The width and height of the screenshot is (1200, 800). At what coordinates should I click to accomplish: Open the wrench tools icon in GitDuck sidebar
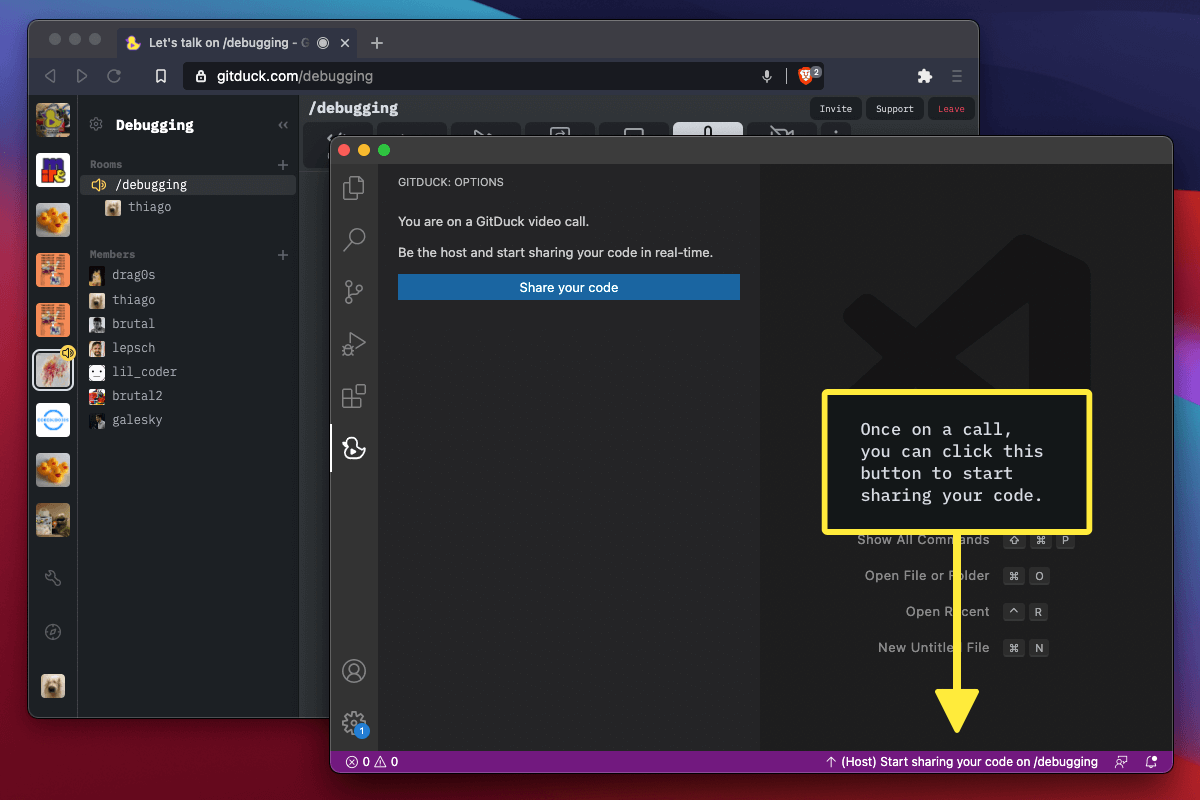(53, 577)
